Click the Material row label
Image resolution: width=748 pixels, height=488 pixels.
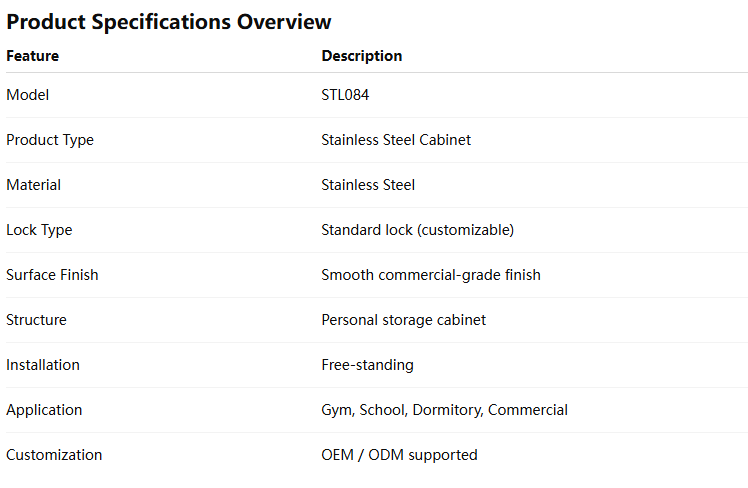pyautogui.click(x=33, y=185)
